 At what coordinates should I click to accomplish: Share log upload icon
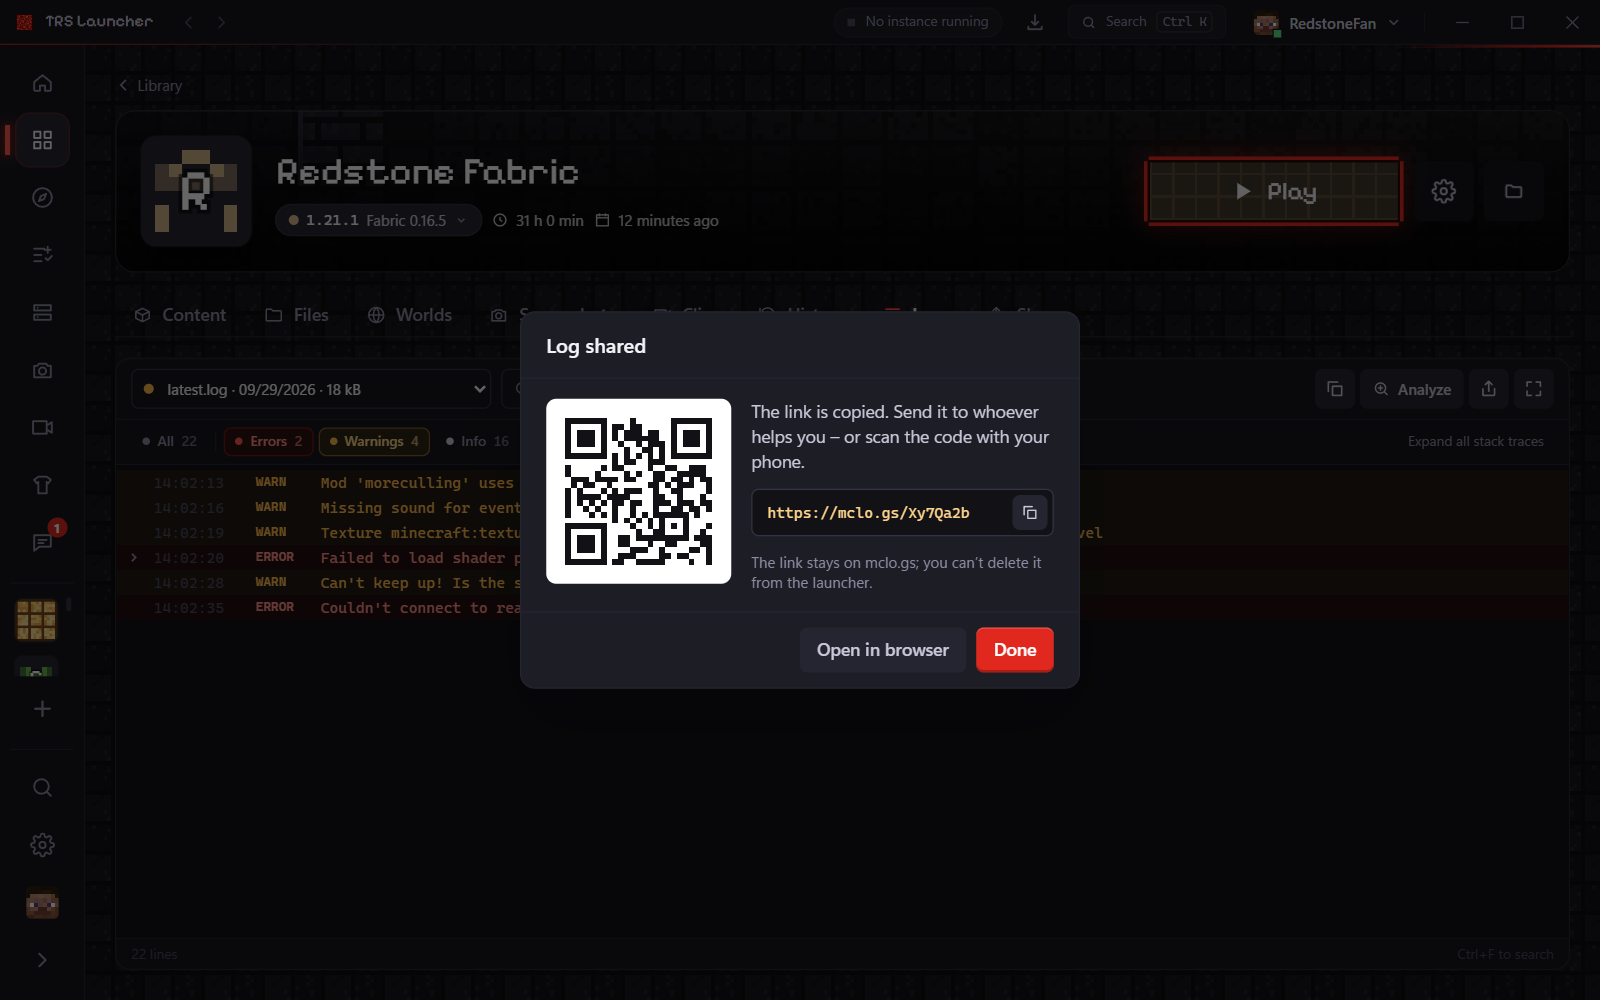pos(1489,389)
